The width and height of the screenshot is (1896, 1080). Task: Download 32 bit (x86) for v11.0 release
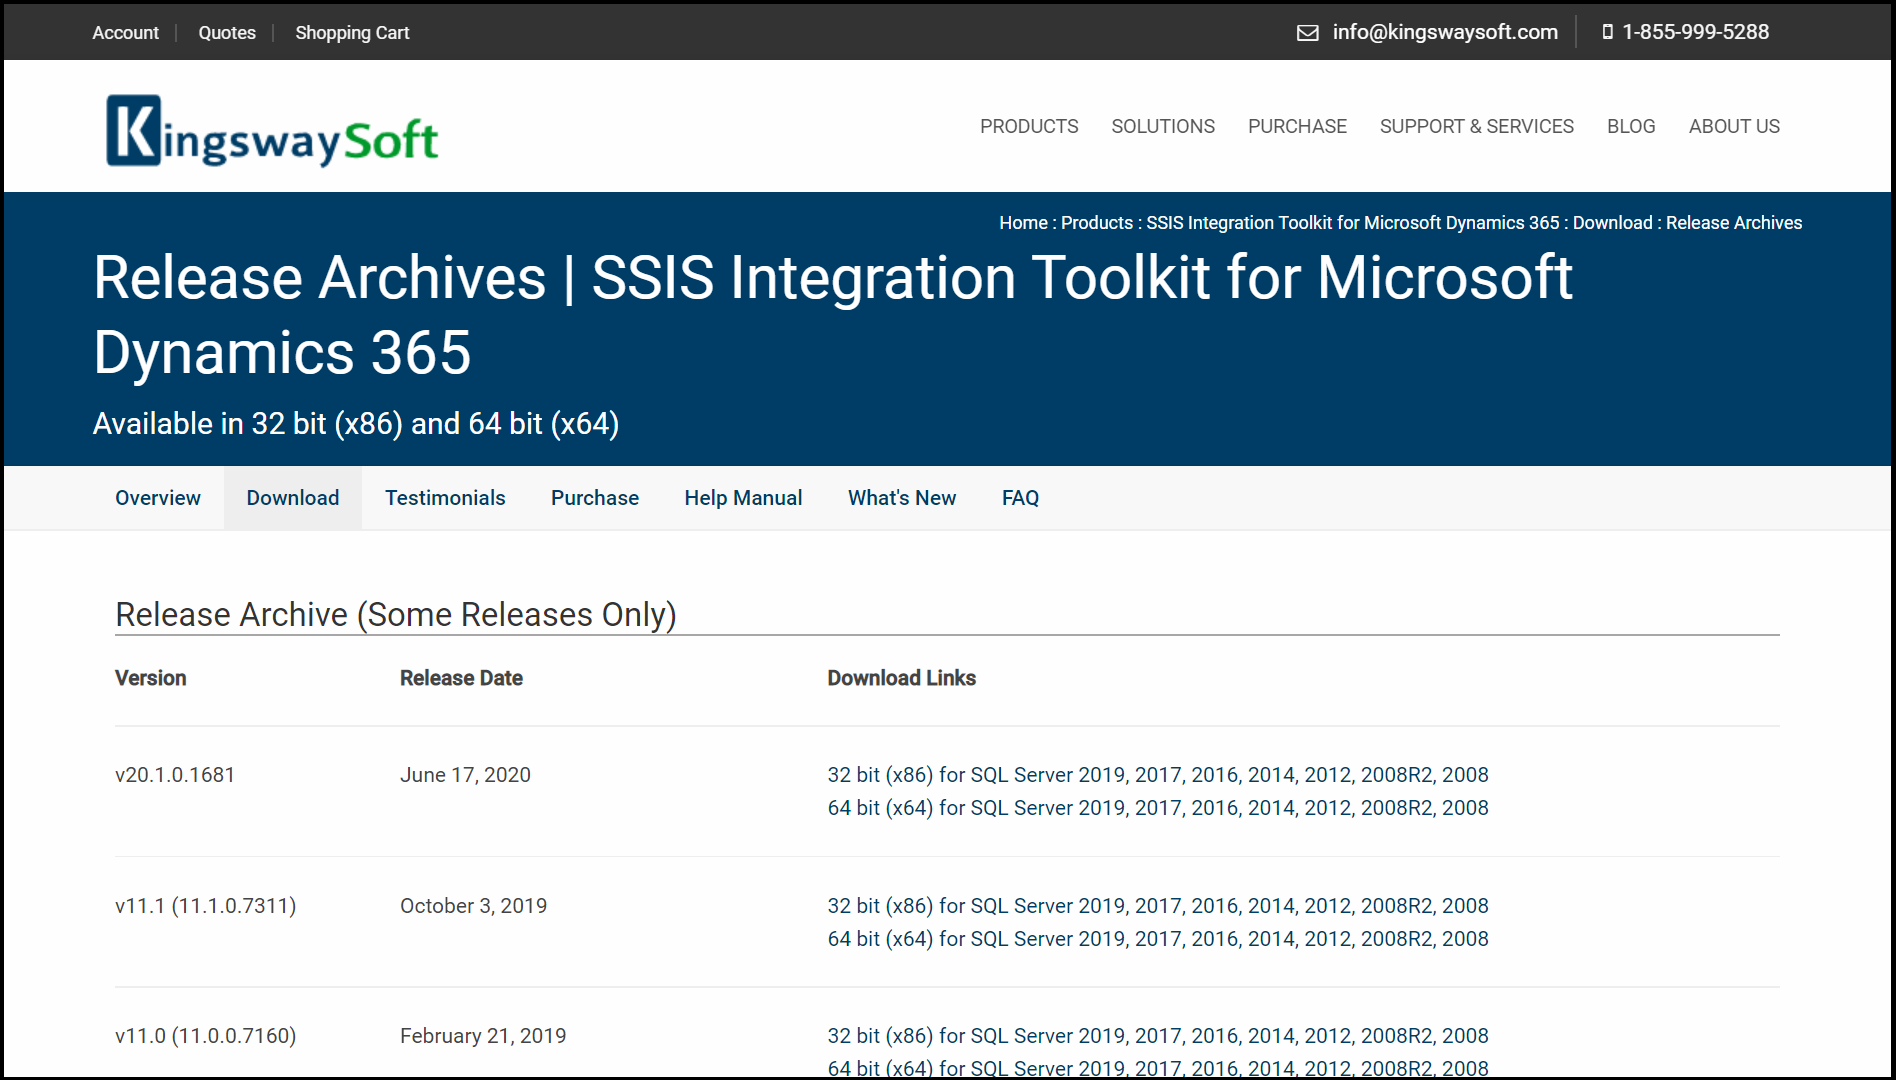click(1158, 1036)
